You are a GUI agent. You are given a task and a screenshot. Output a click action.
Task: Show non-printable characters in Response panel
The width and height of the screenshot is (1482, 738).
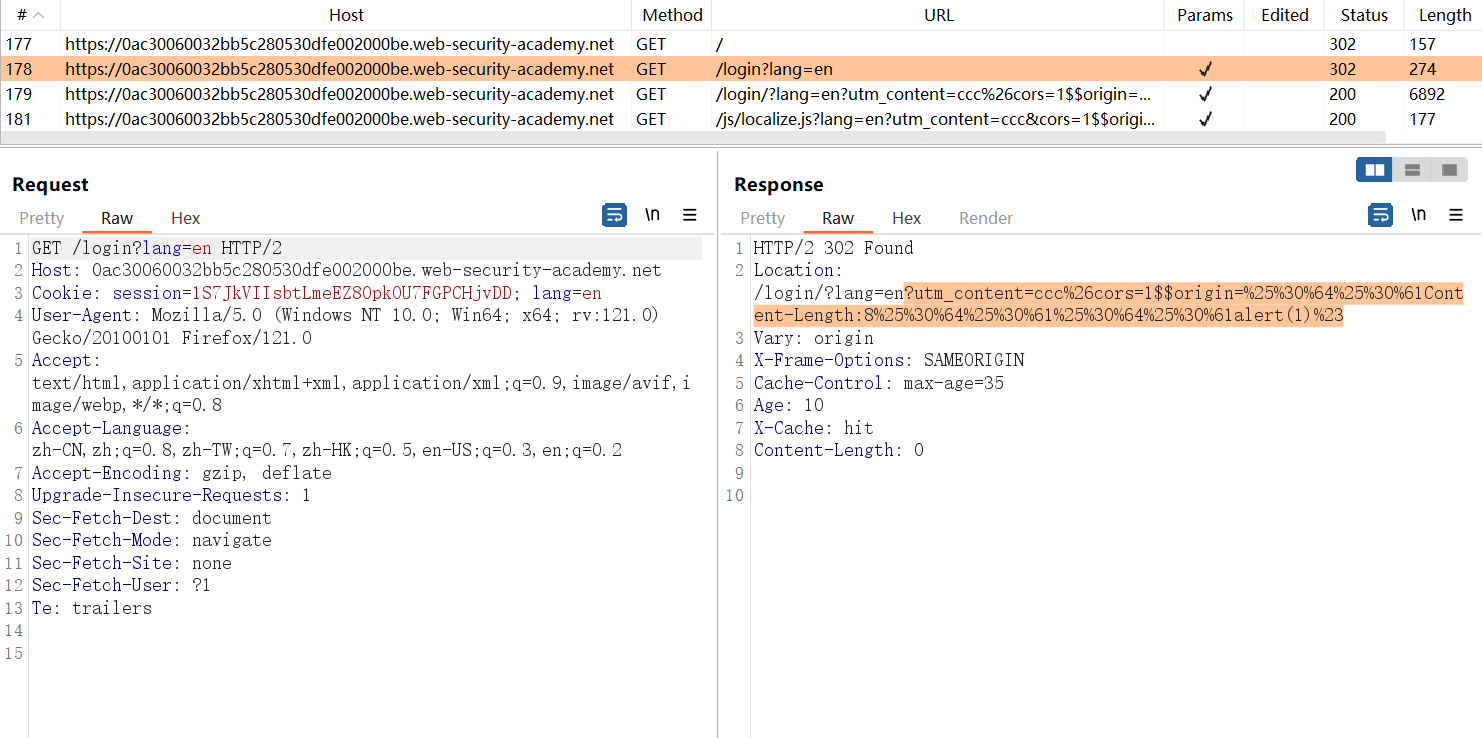click(1418, 215)
